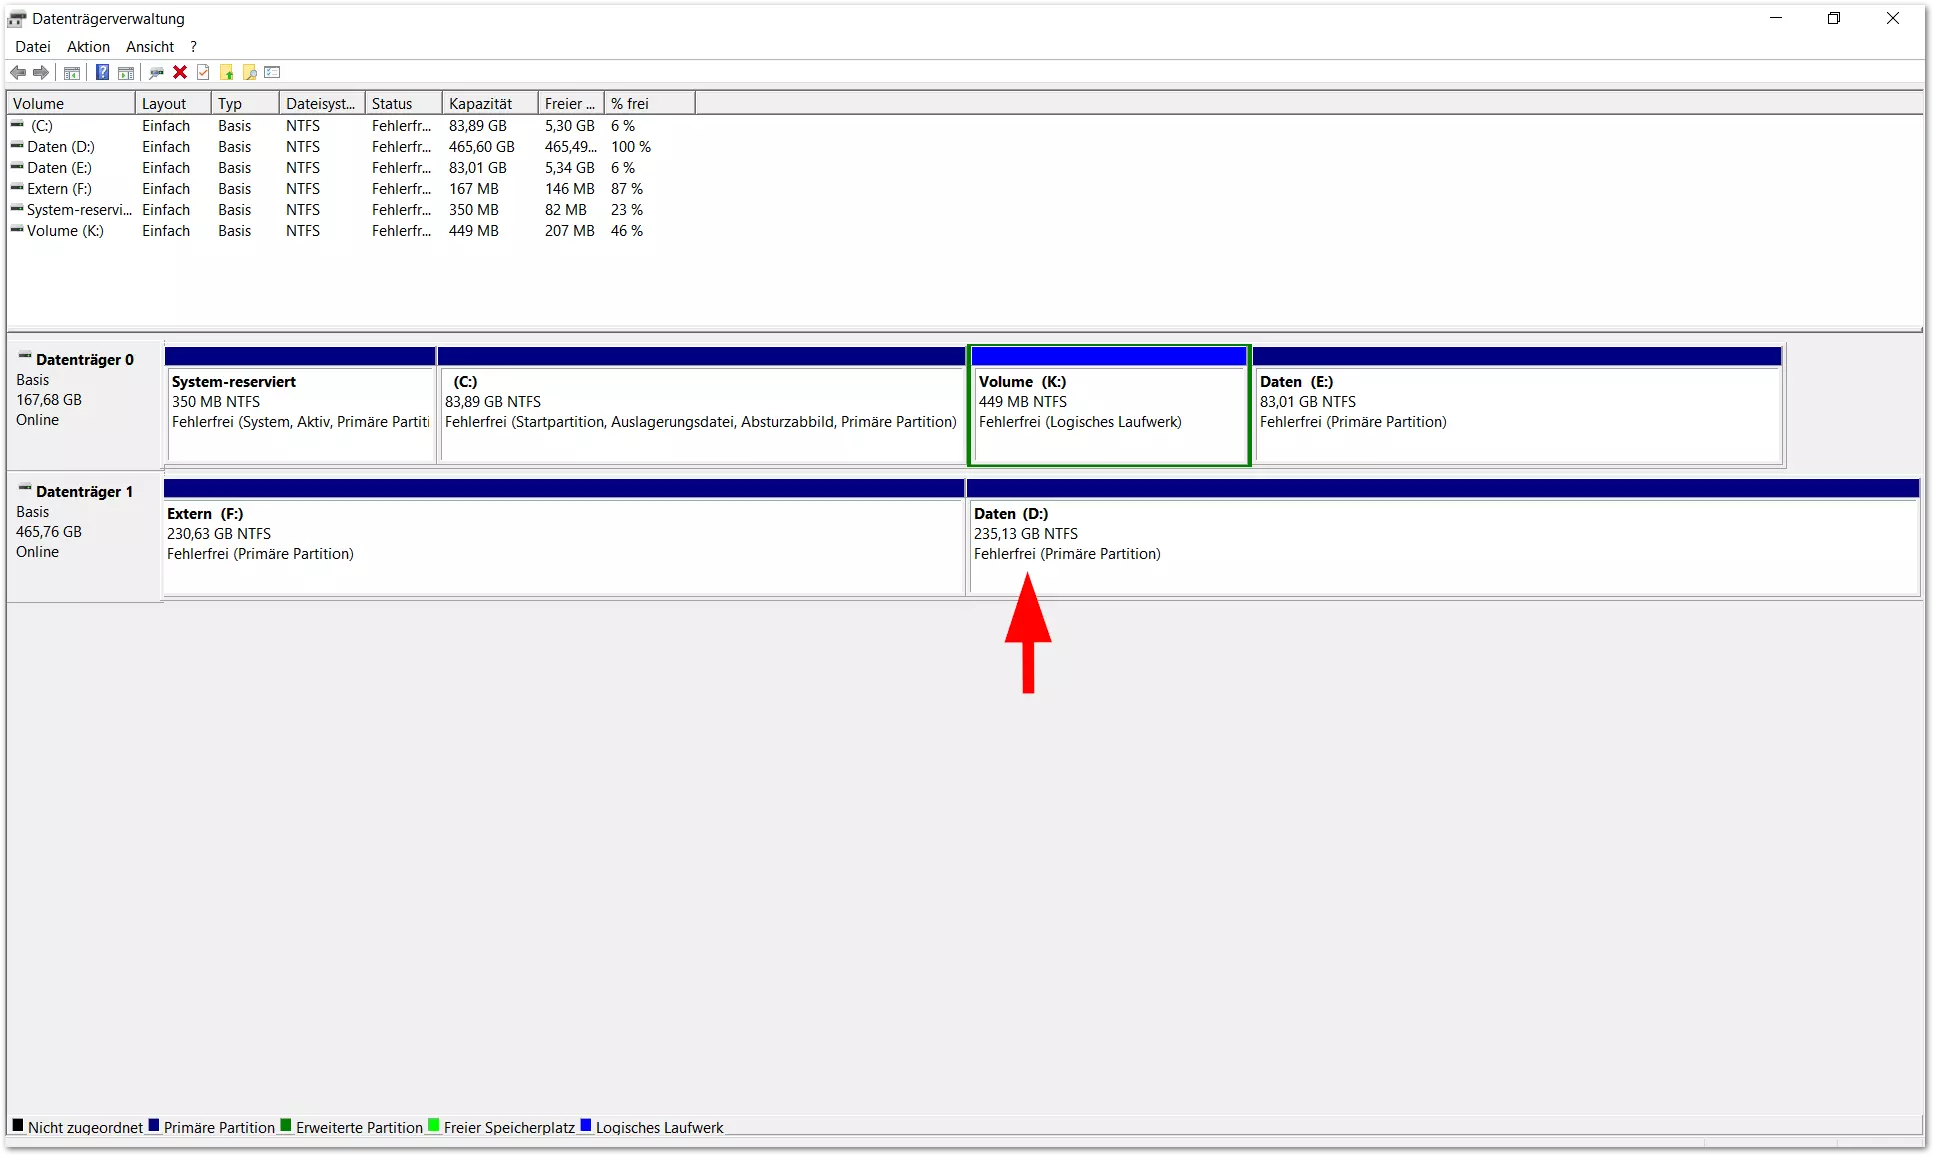Click the 100 % free cell
The image size is (1934, 1156).
coord(631,147)
